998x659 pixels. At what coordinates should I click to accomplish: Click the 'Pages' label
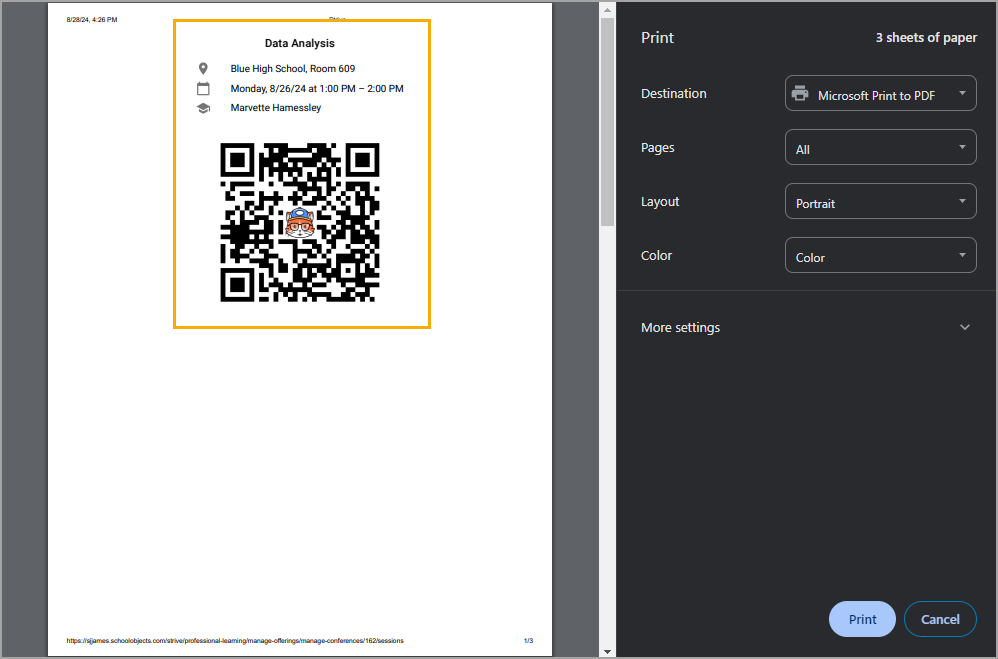(x=657, y=148)
